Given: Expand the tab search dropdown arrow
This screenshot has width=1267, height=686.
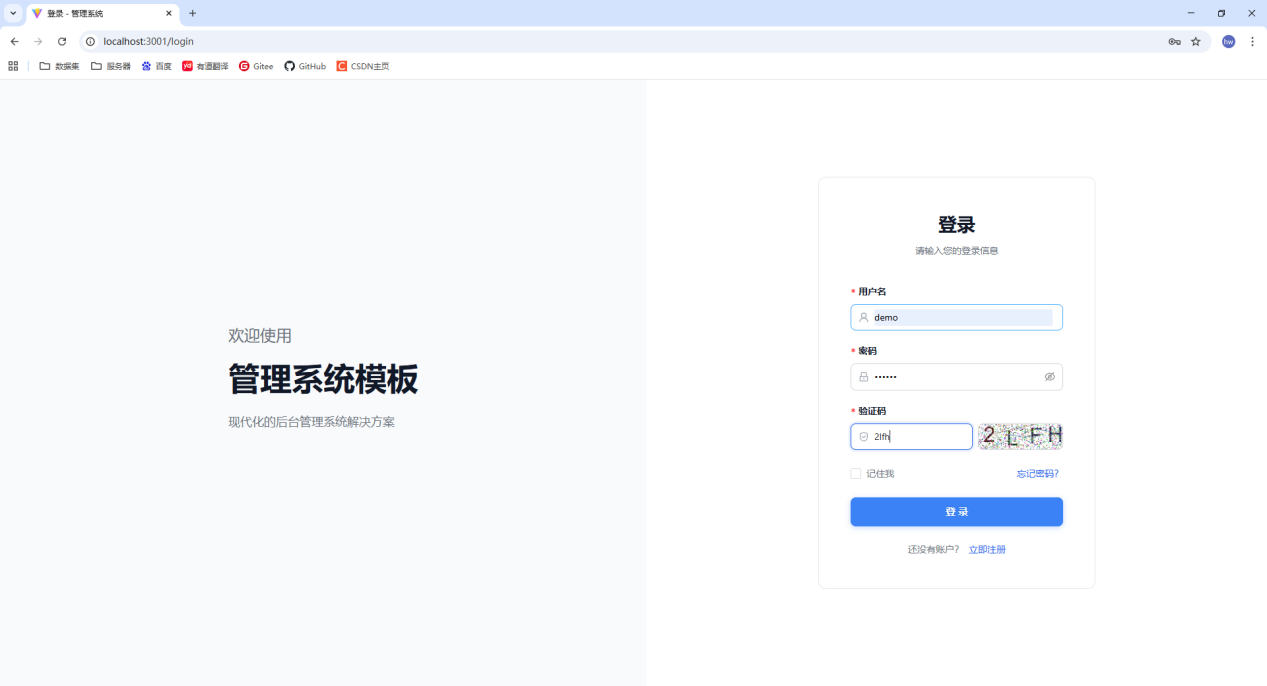Looking at the screenshot, I should tap(13, 13).
